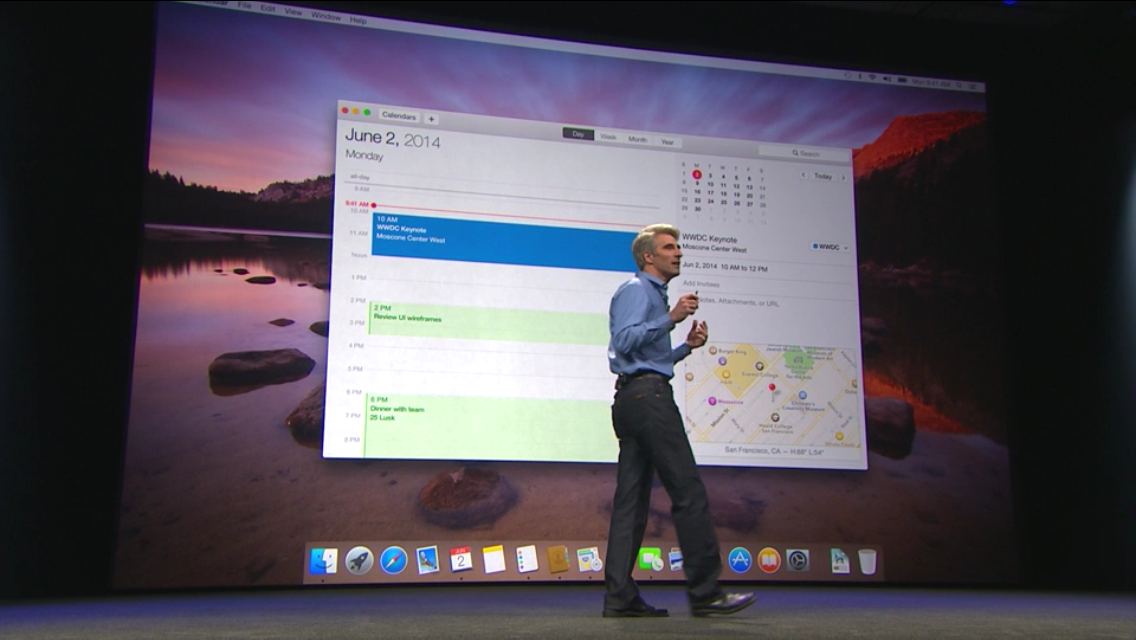The width and height of the screenshot is (1136, 640).
Task: Select today's date 2 in mini calendar
Action: point(696,174)
